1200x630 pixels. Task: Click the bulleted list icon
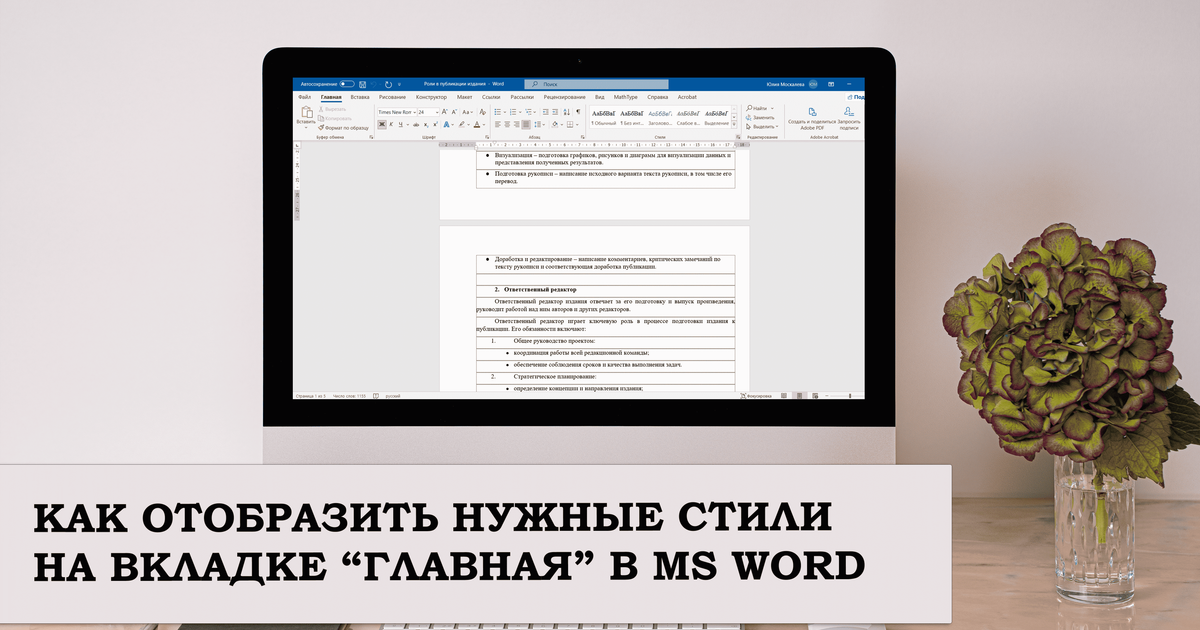click(x=497, y=112)
